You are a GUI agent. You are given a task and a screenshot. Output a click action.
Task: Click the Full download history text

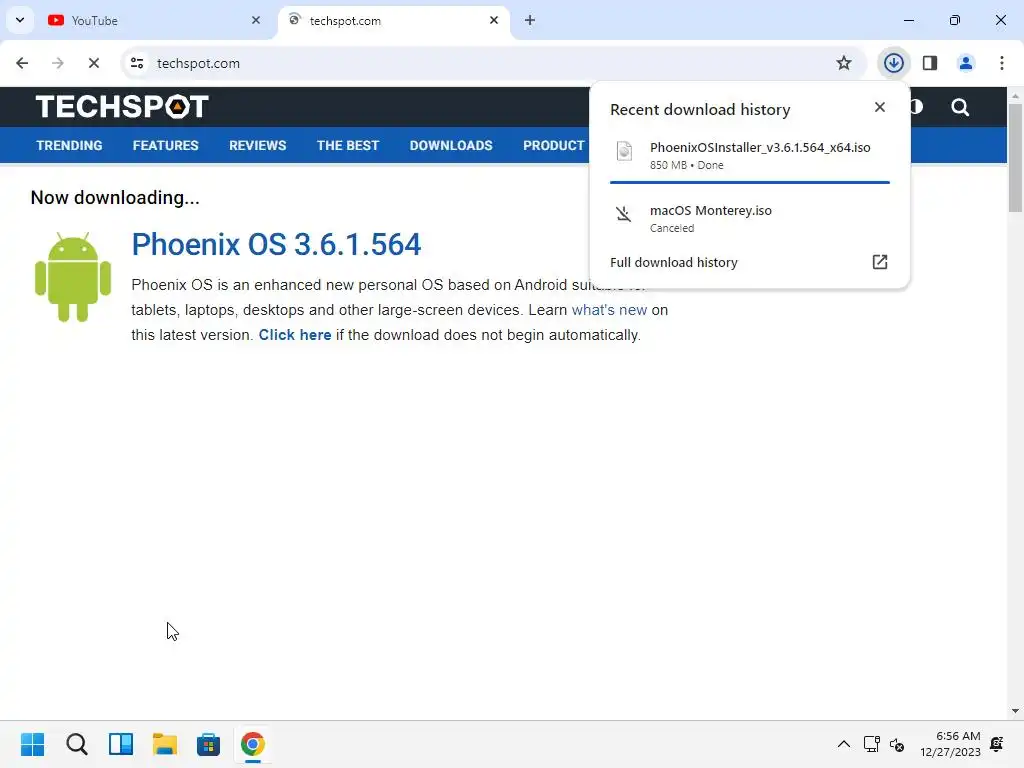coord(674,263)
